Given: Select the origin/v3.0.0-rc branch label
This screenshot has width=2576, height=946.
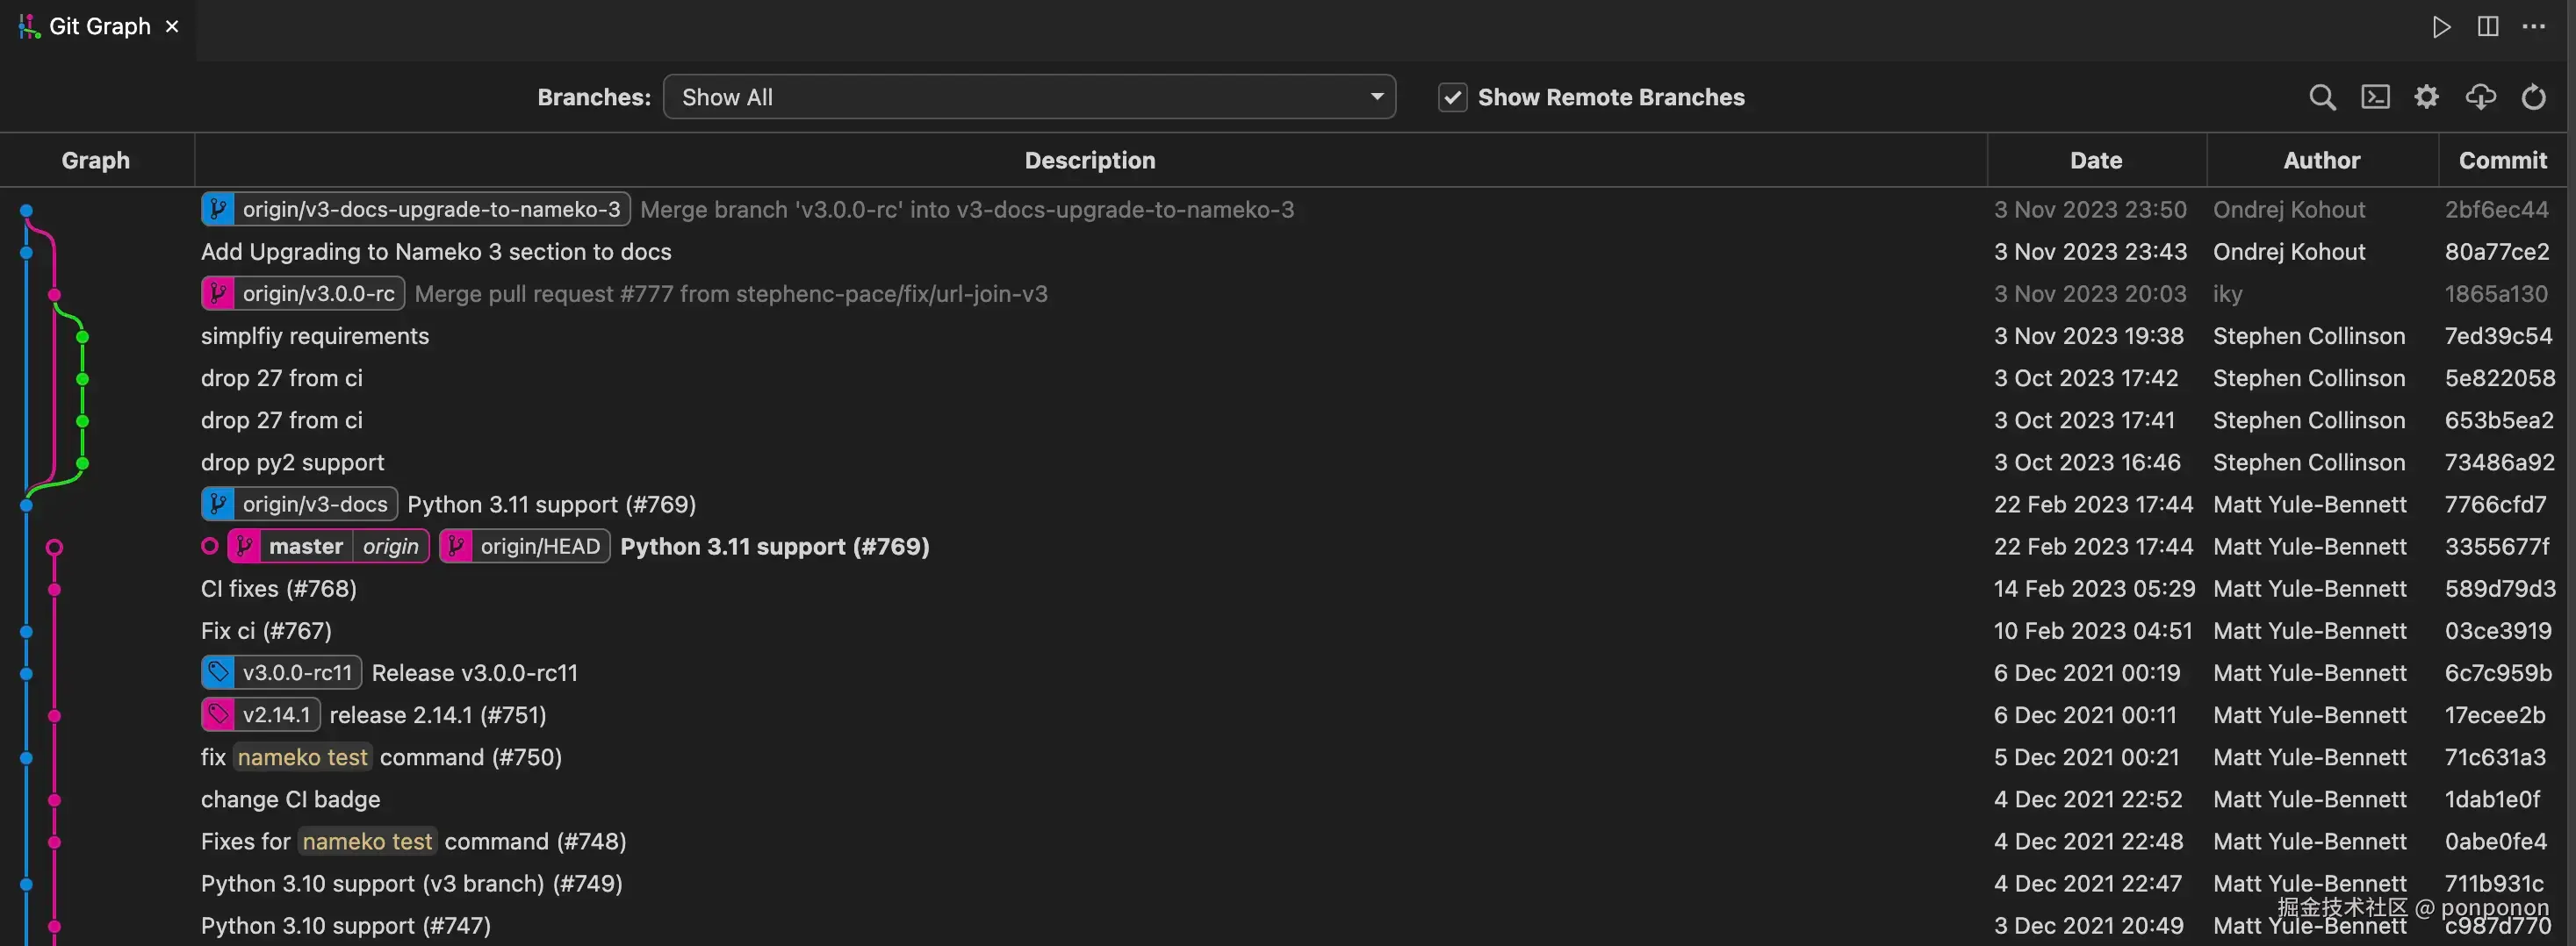Looking at the screenshot, I should pos(317,294).
